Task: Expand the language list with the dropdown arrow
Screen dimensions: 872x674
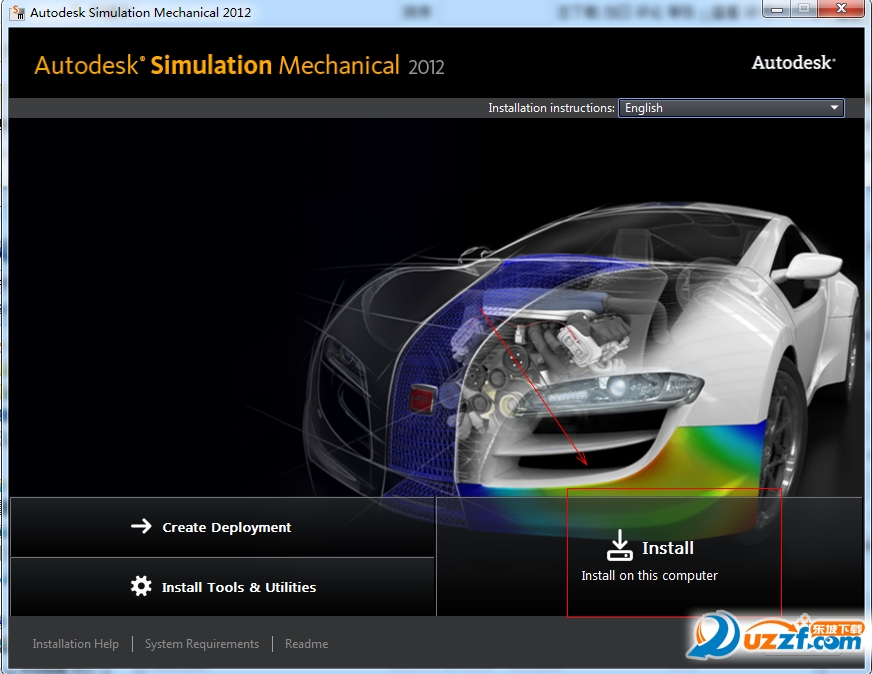Action: point(834,108)
